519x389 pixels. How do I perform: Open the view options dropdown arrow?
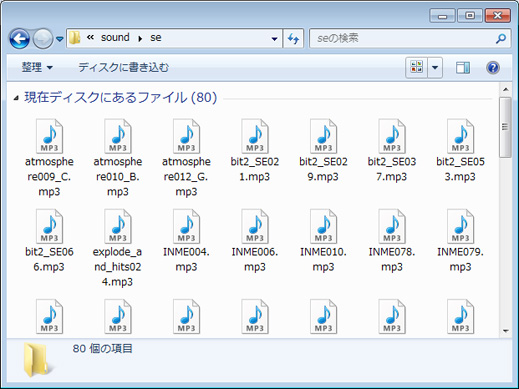click(435, 68)
